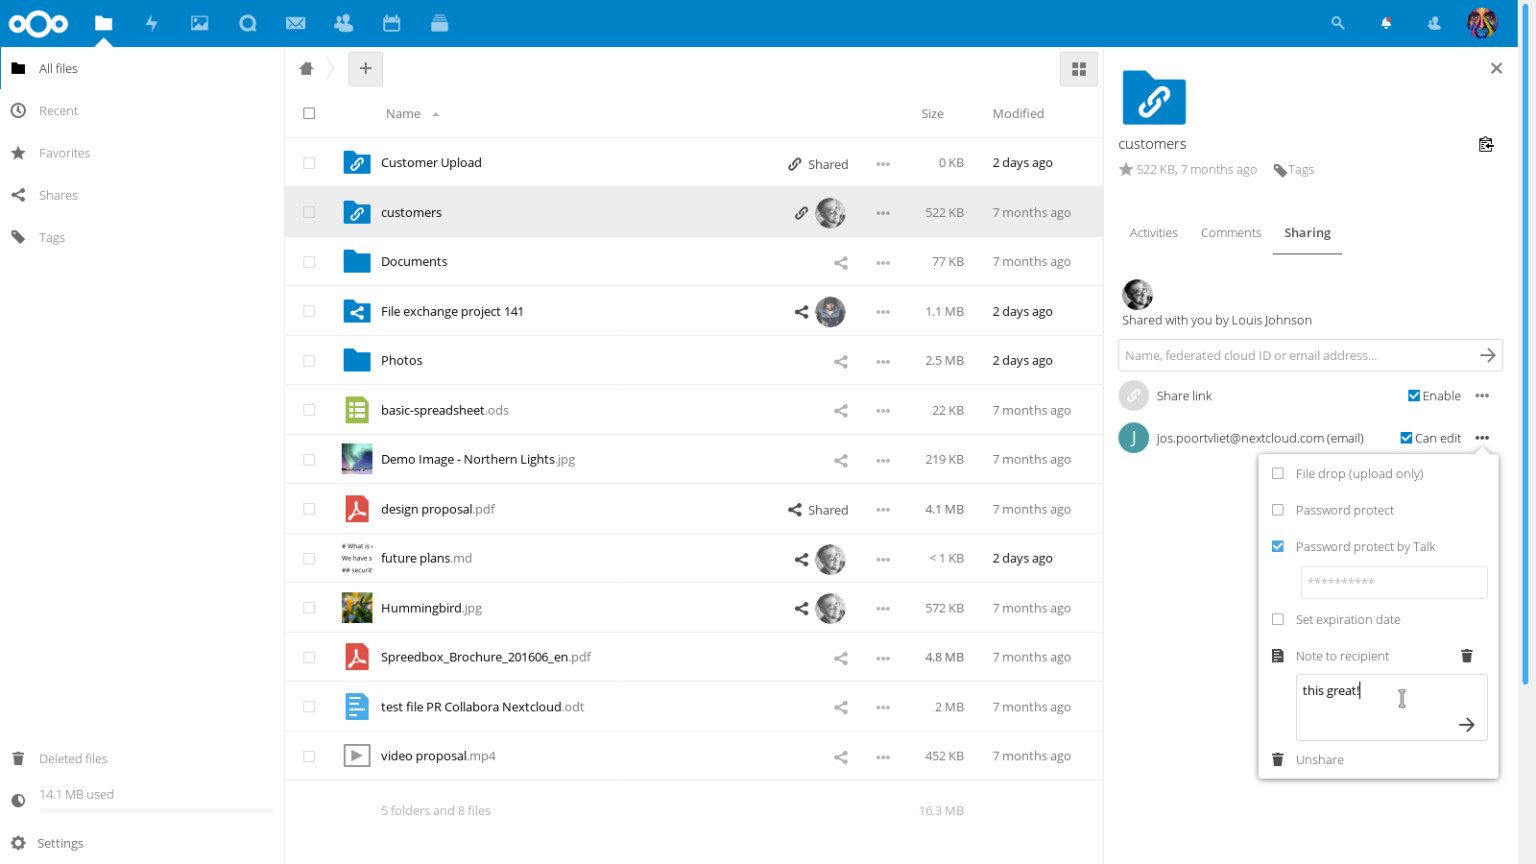
Task: Click the notifications bell icon
Action: click(1386, 23)
